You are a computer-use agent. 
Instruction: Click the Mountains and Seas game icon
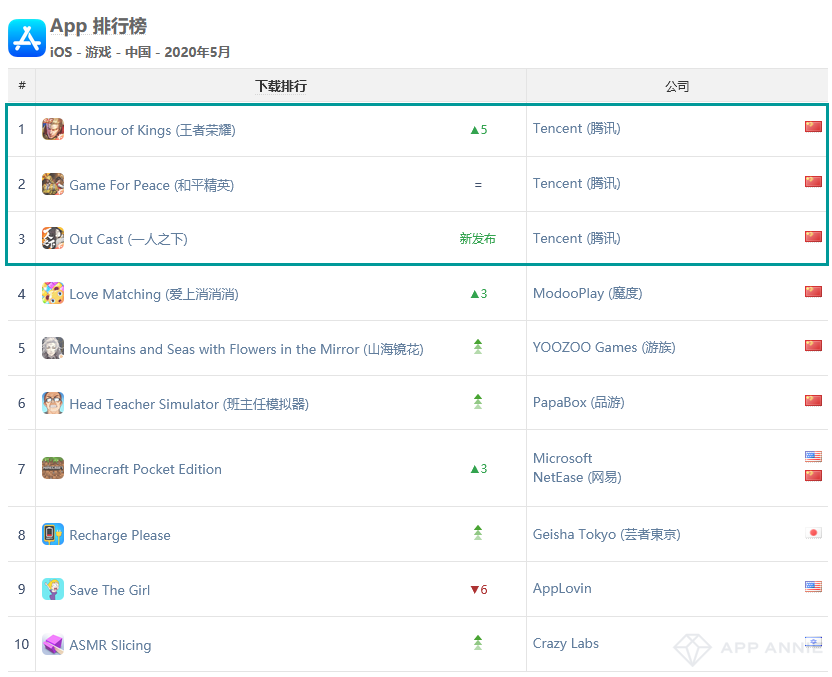(x=53, y=348)
